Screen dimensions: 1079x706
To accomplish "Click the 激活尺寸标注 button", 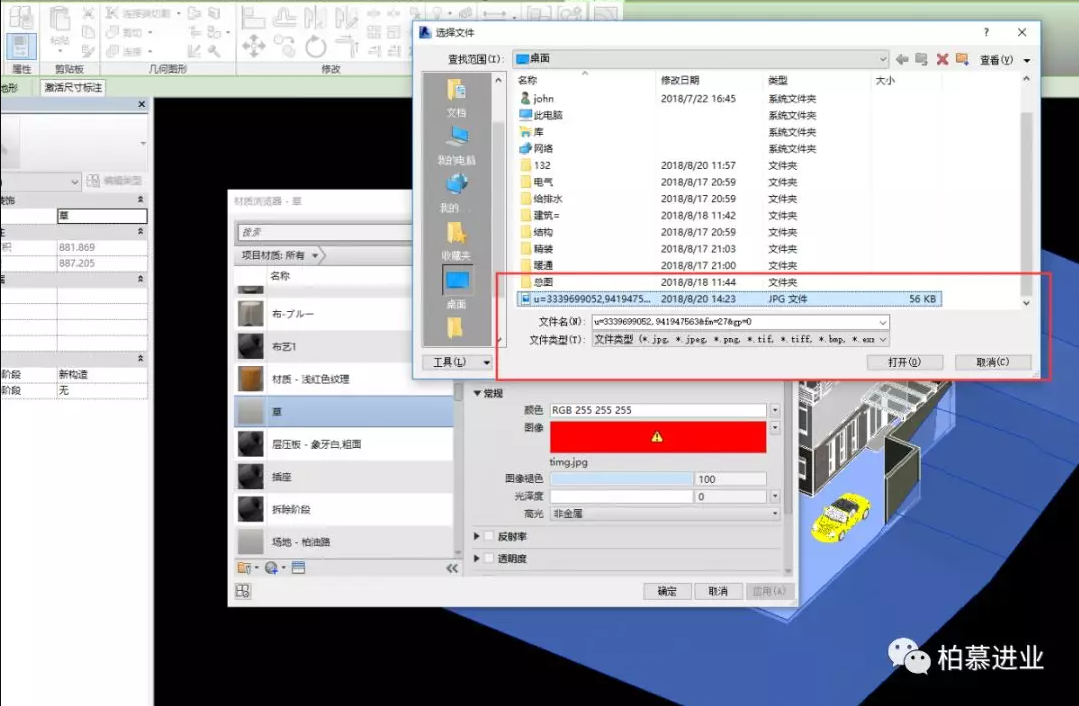I will tap(73, 87).
